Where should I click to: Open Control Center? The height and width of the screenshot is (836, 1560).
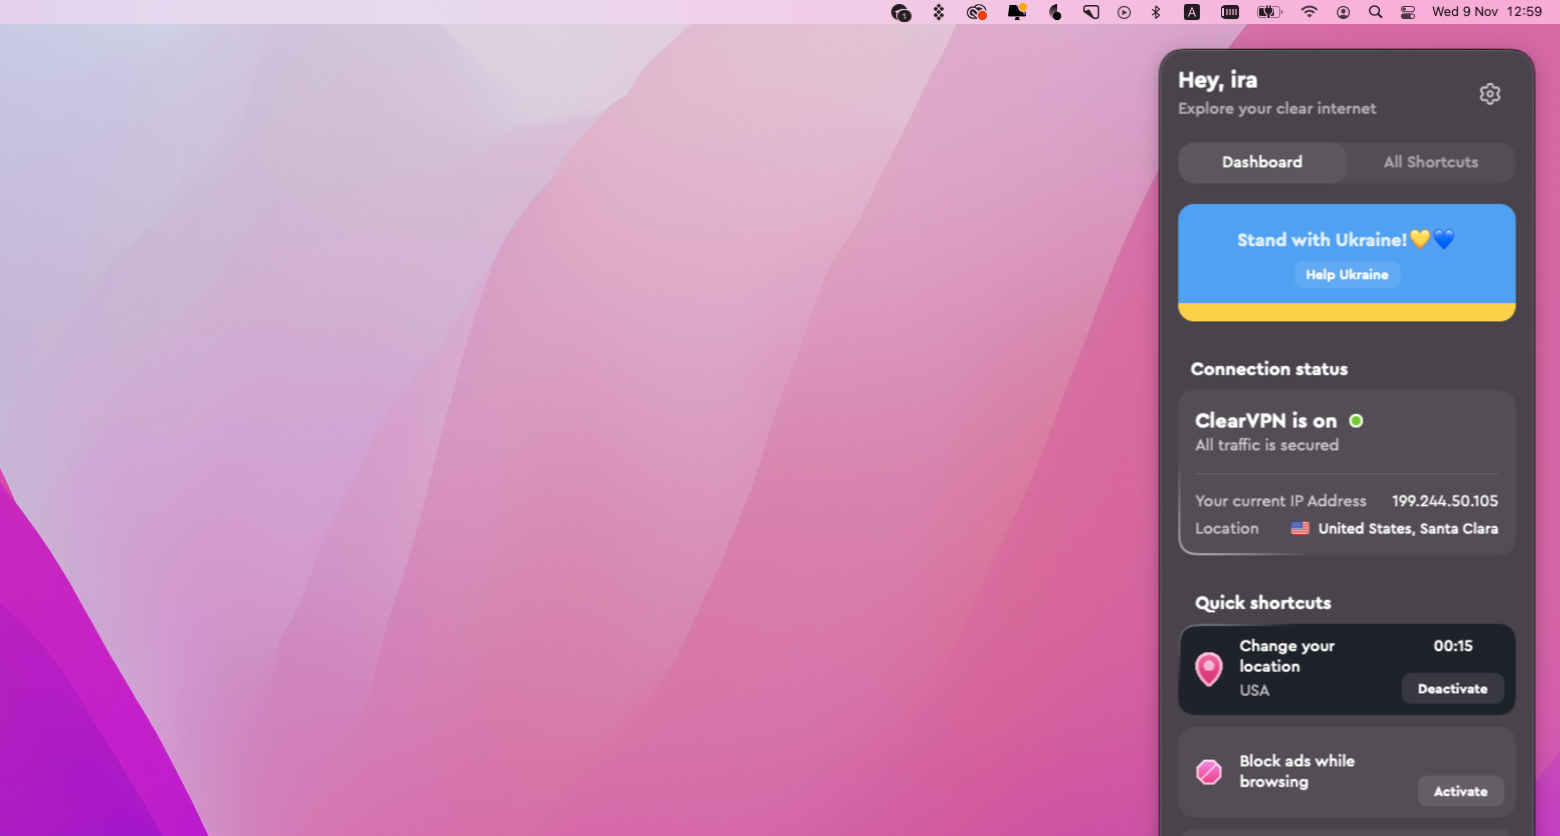(1408, 12)
